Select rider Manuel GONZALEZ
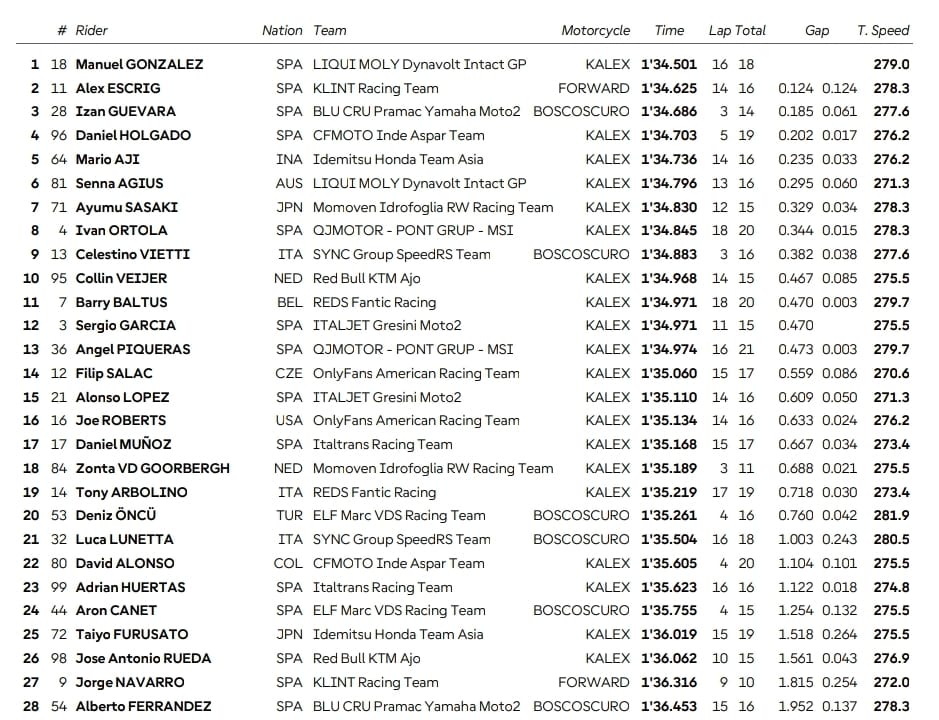939x720 pixels. (139, 64)
